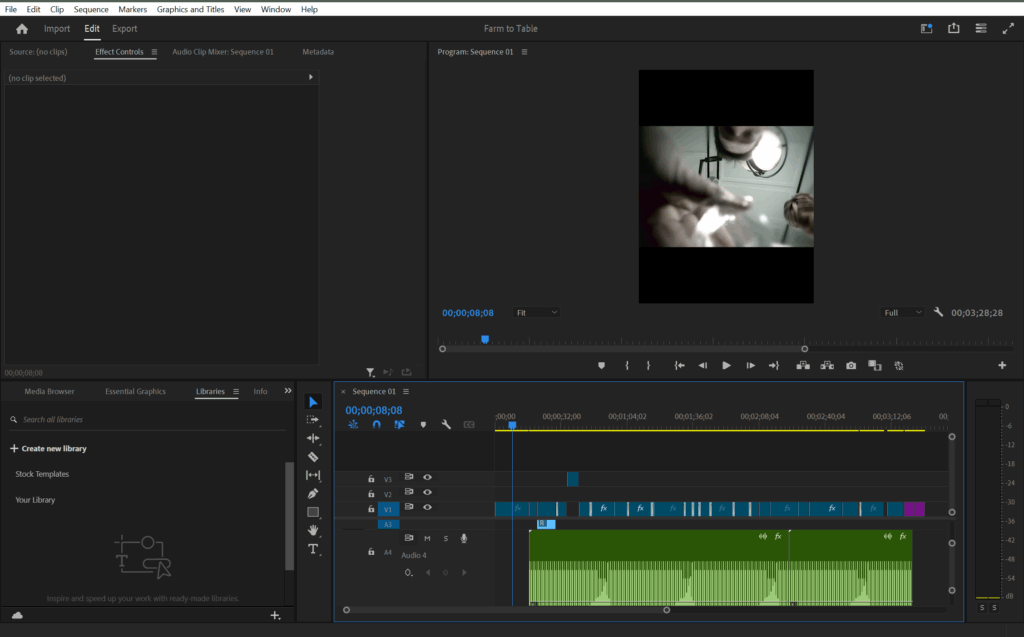1024x637 pixels.
Task: Click Mark In bracket button
Action: pyautogui.click(x=627, y=366)
